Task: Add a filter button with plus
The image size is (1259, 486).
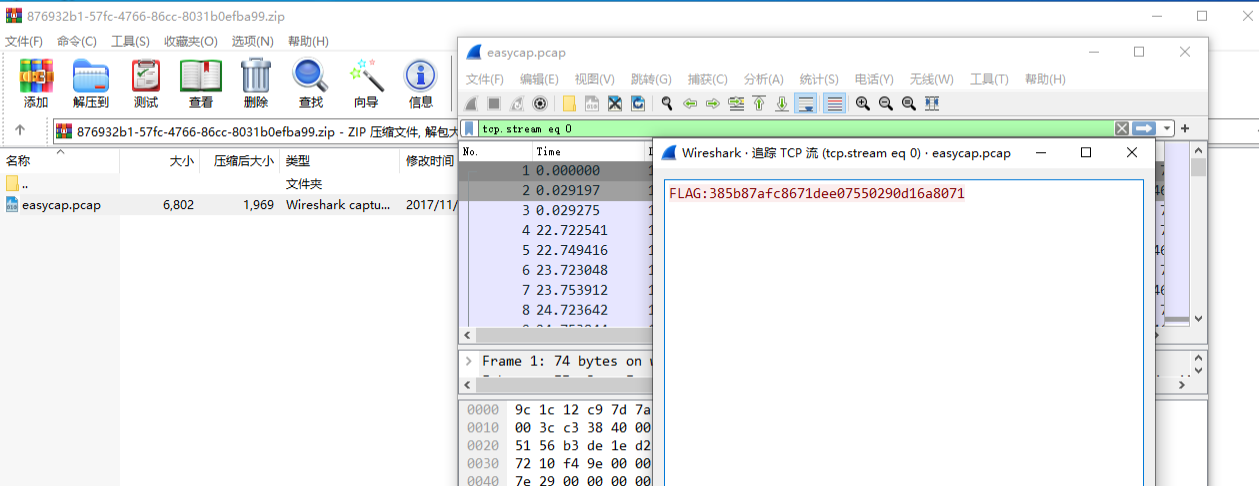Action: coord(1185,128)
